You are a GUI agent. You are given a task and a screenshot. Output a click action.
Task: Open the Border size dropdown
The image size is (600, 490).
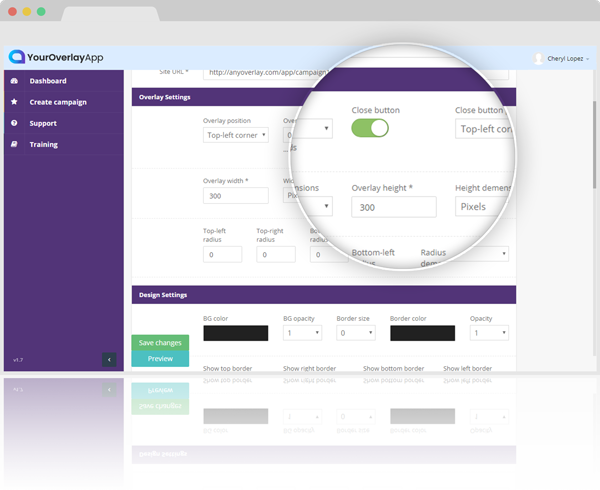tap(356, 333)
